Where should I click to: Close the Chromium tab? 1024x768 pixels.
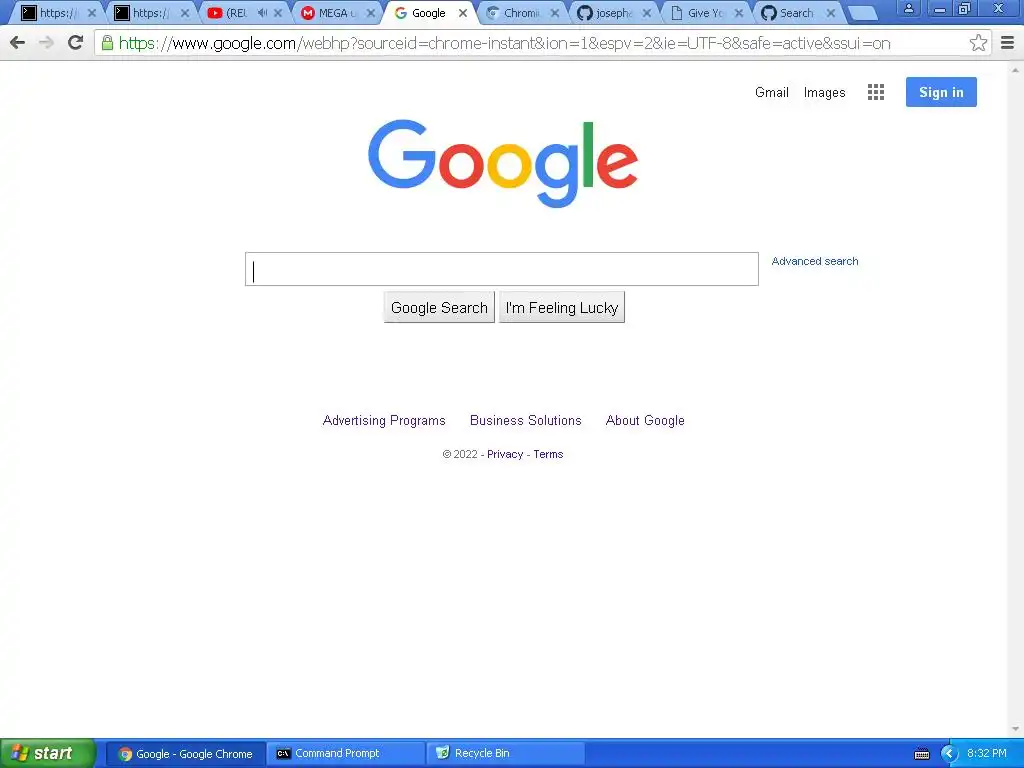coord(554,13)
